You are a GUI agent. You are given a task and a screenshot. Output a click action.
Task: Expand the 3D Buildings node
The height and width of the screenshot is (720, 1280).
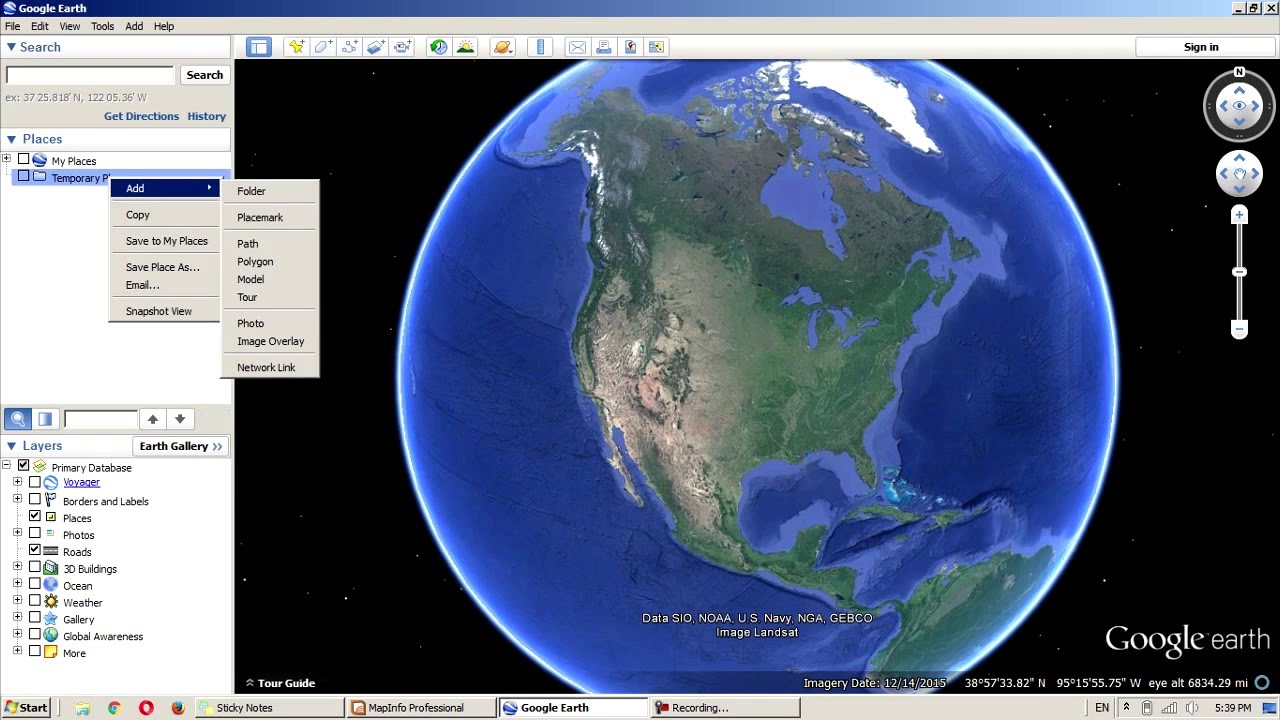tap(17, 567)
